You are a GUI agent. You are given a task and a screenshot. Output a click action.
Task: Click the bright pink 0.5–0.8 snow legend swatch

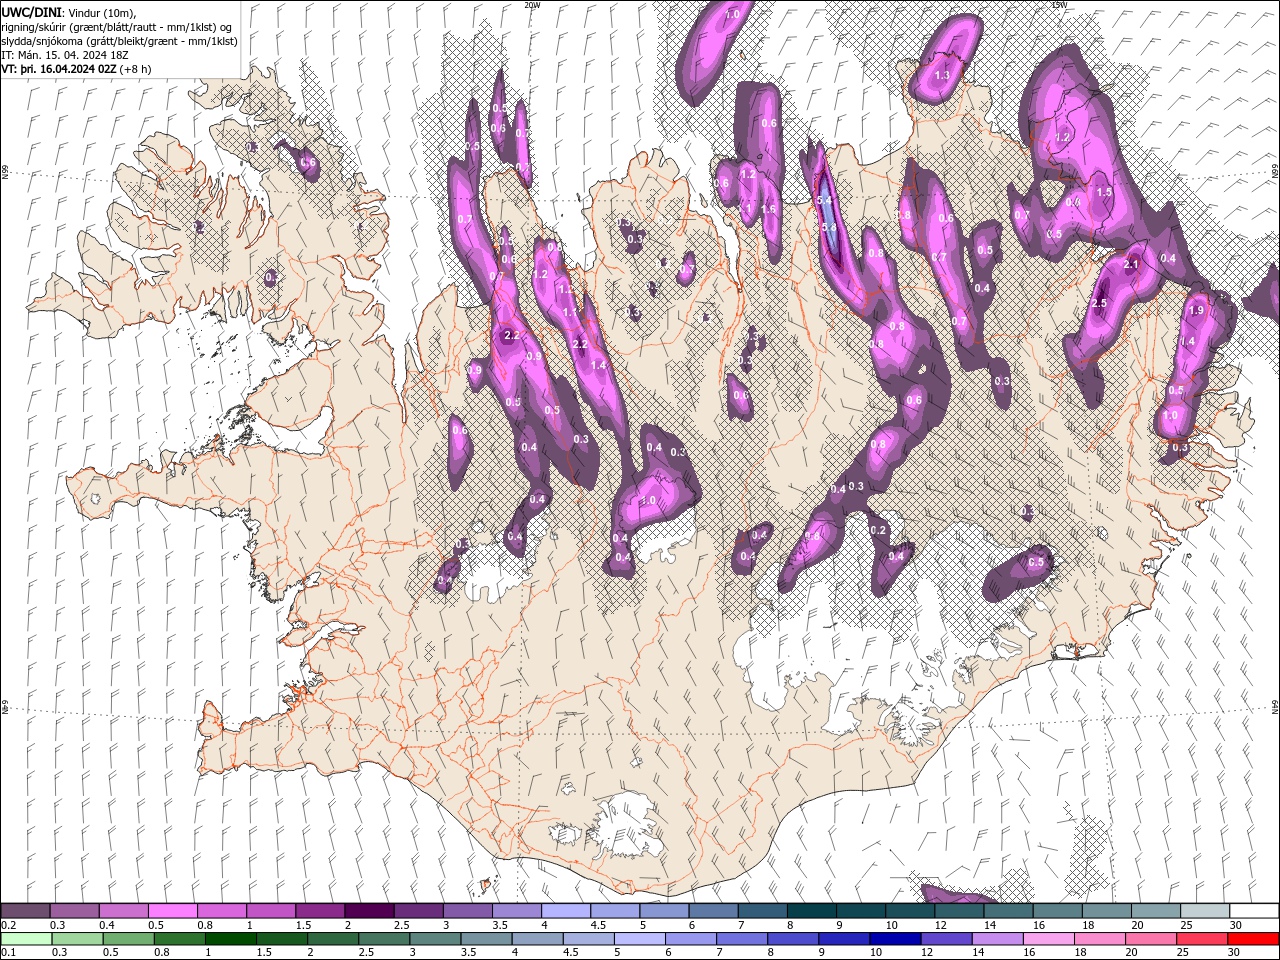(172, 911)
